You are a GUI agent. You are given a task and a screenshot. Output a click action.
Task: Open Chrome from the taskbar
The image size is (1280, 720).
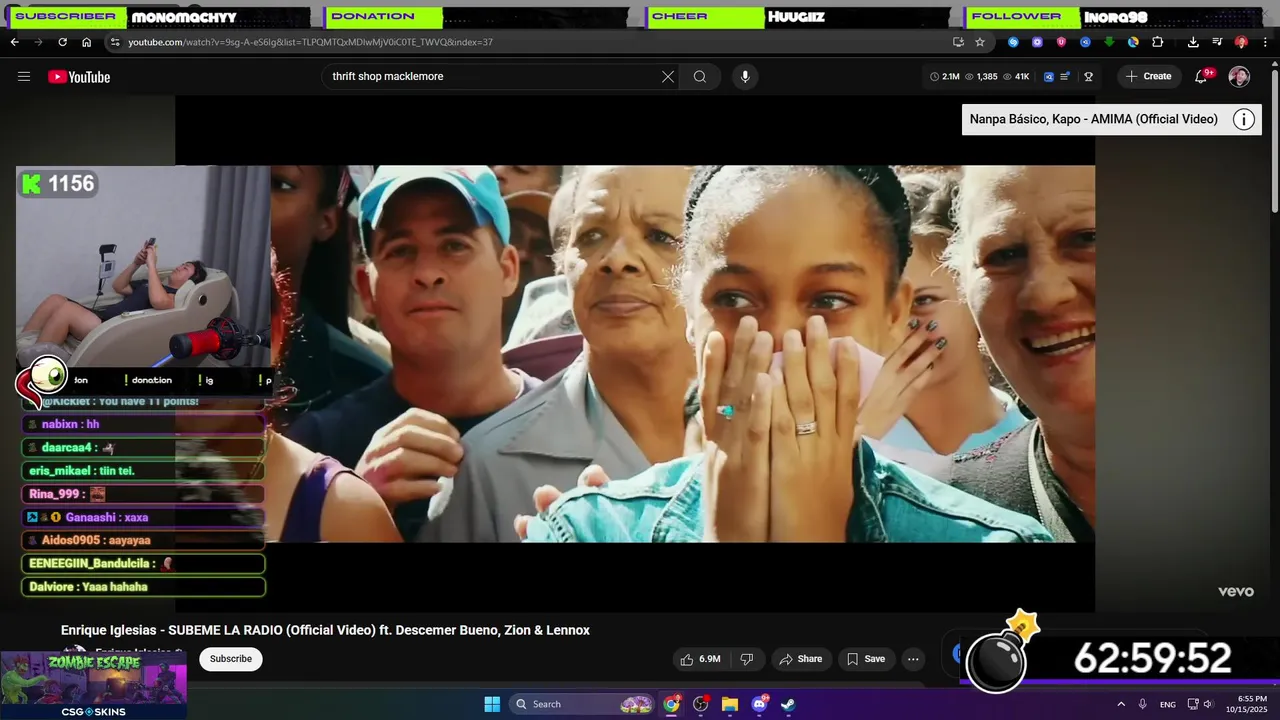672,704
